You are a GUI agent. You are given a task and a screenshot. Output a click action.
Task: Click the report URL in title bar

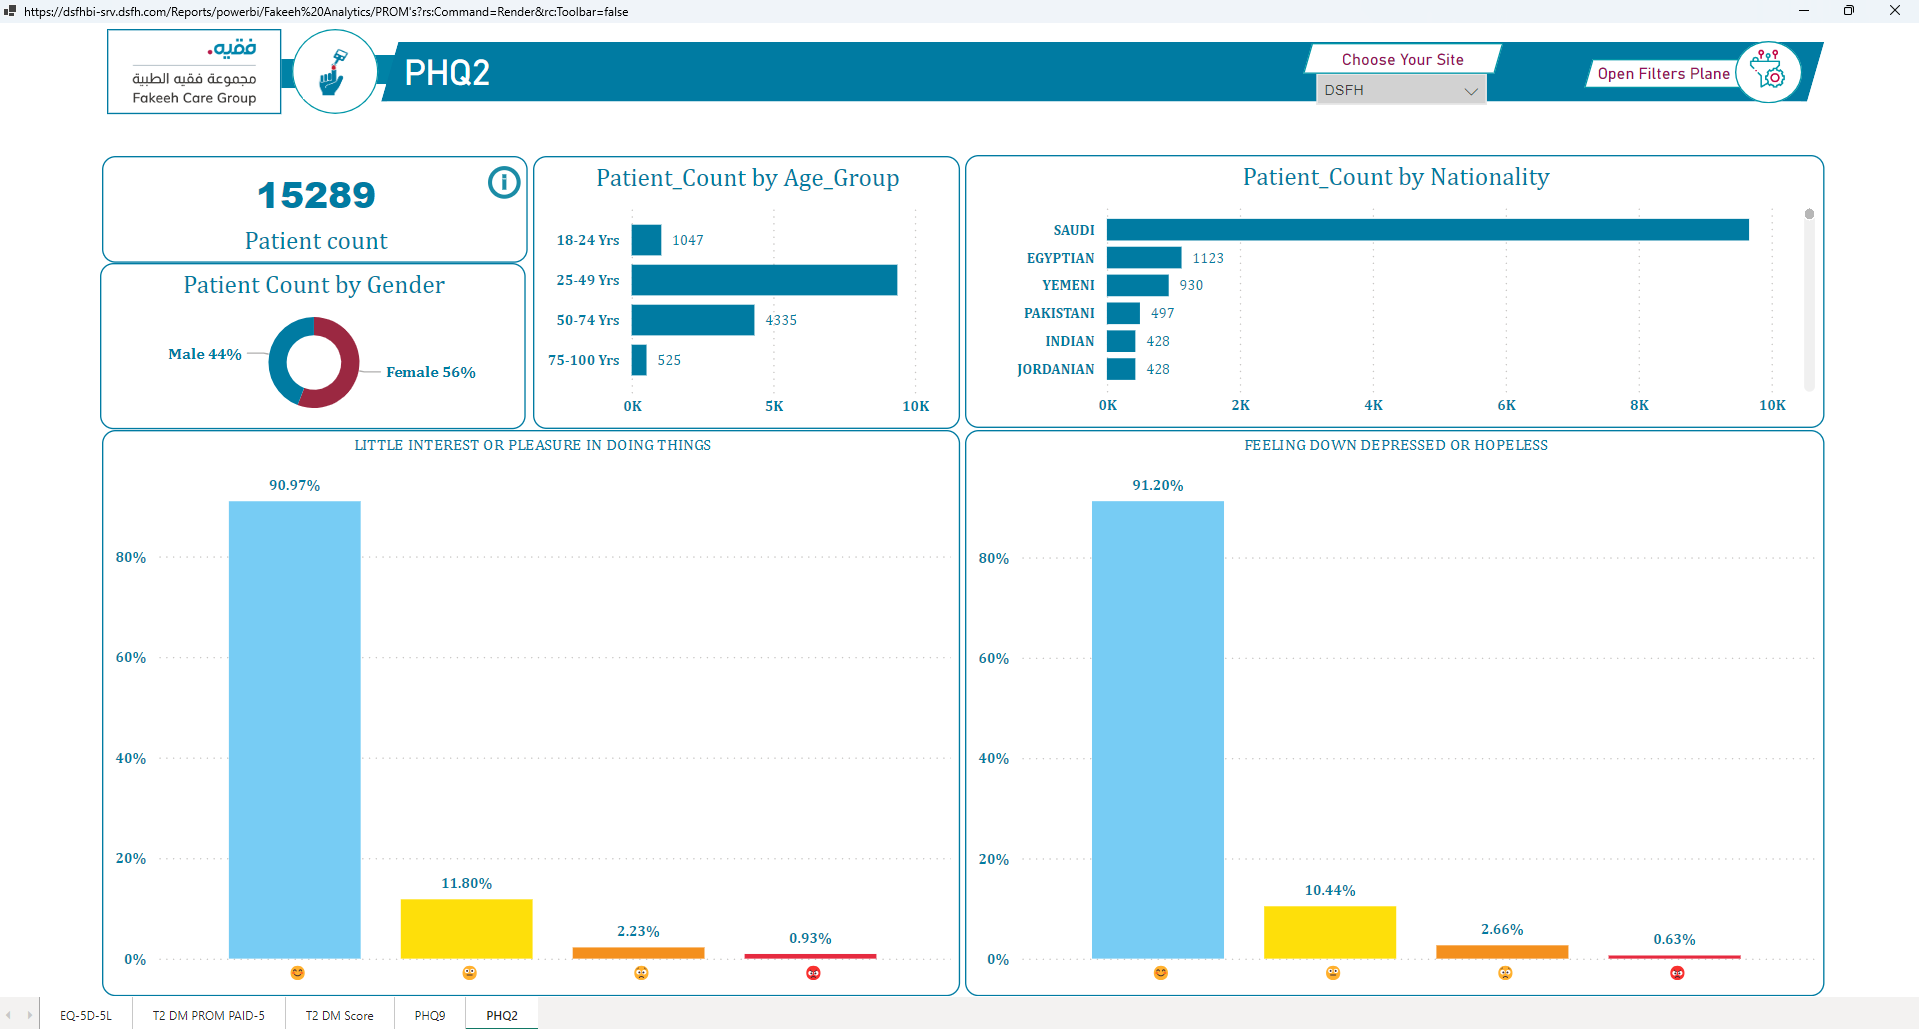(326, 12)
